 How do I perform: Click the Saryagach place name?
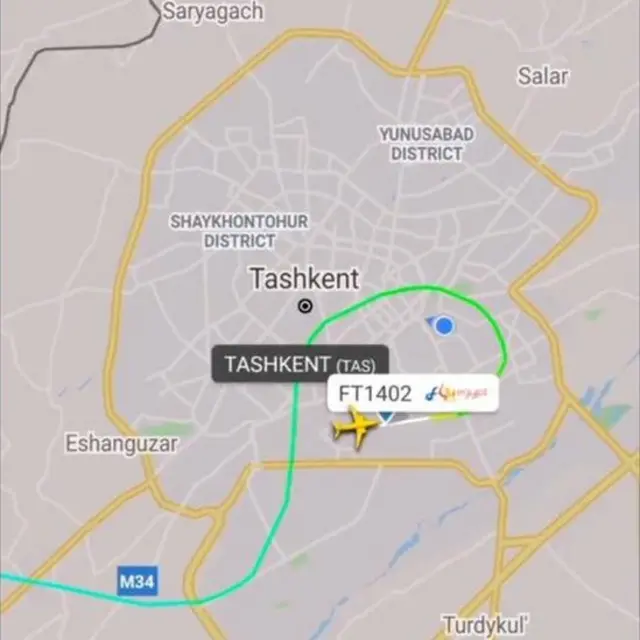(x=213, y=12)
